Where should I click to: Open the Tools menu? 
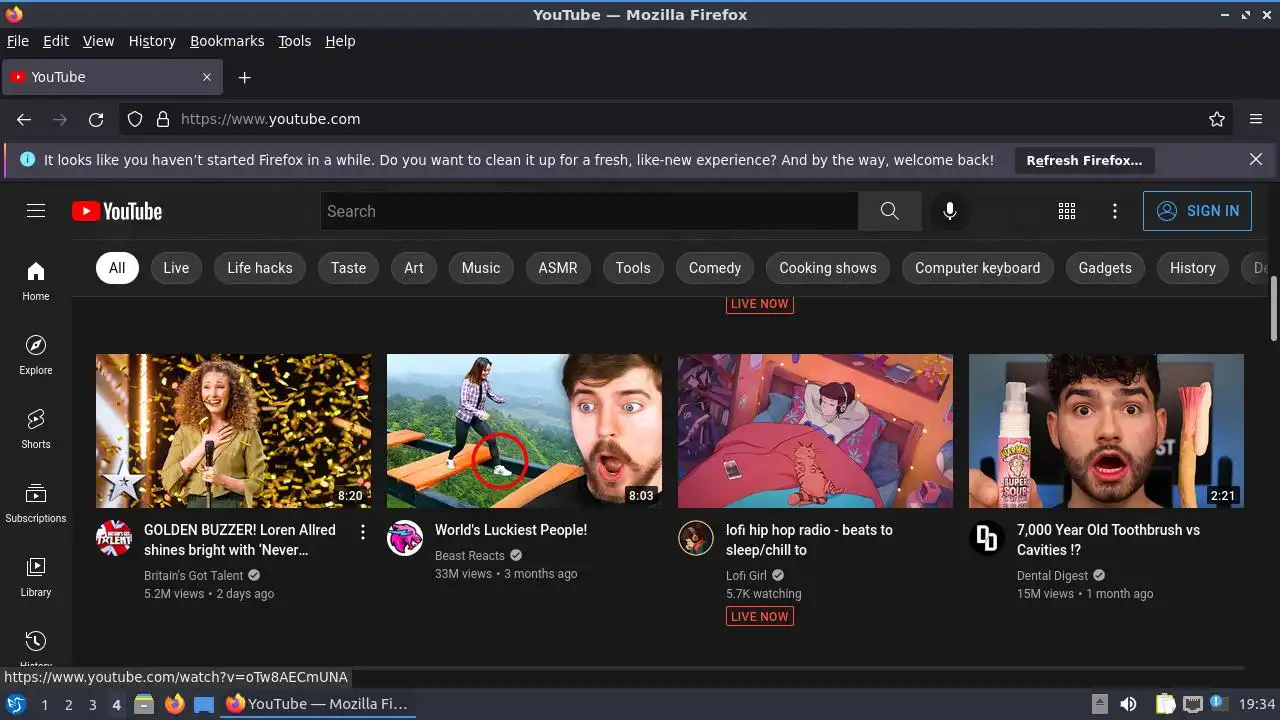tap(295, 41)
